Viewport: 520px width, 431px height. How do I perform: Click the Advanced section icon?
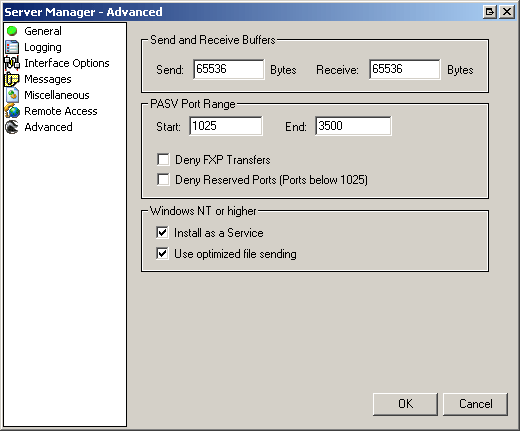point(12,127)
